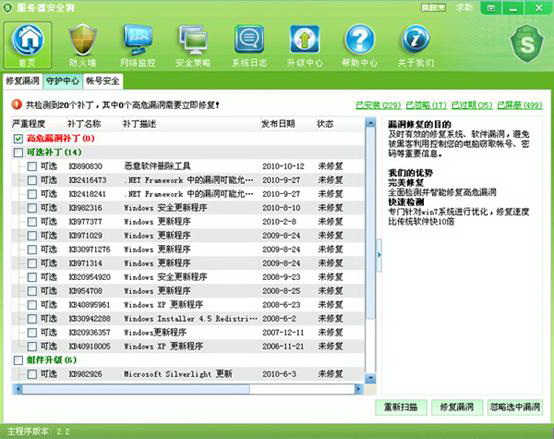Open the 已过期 (35) link
Image resolution: width=554 pixels, height=439 pixels.
[x=472, y=105]
